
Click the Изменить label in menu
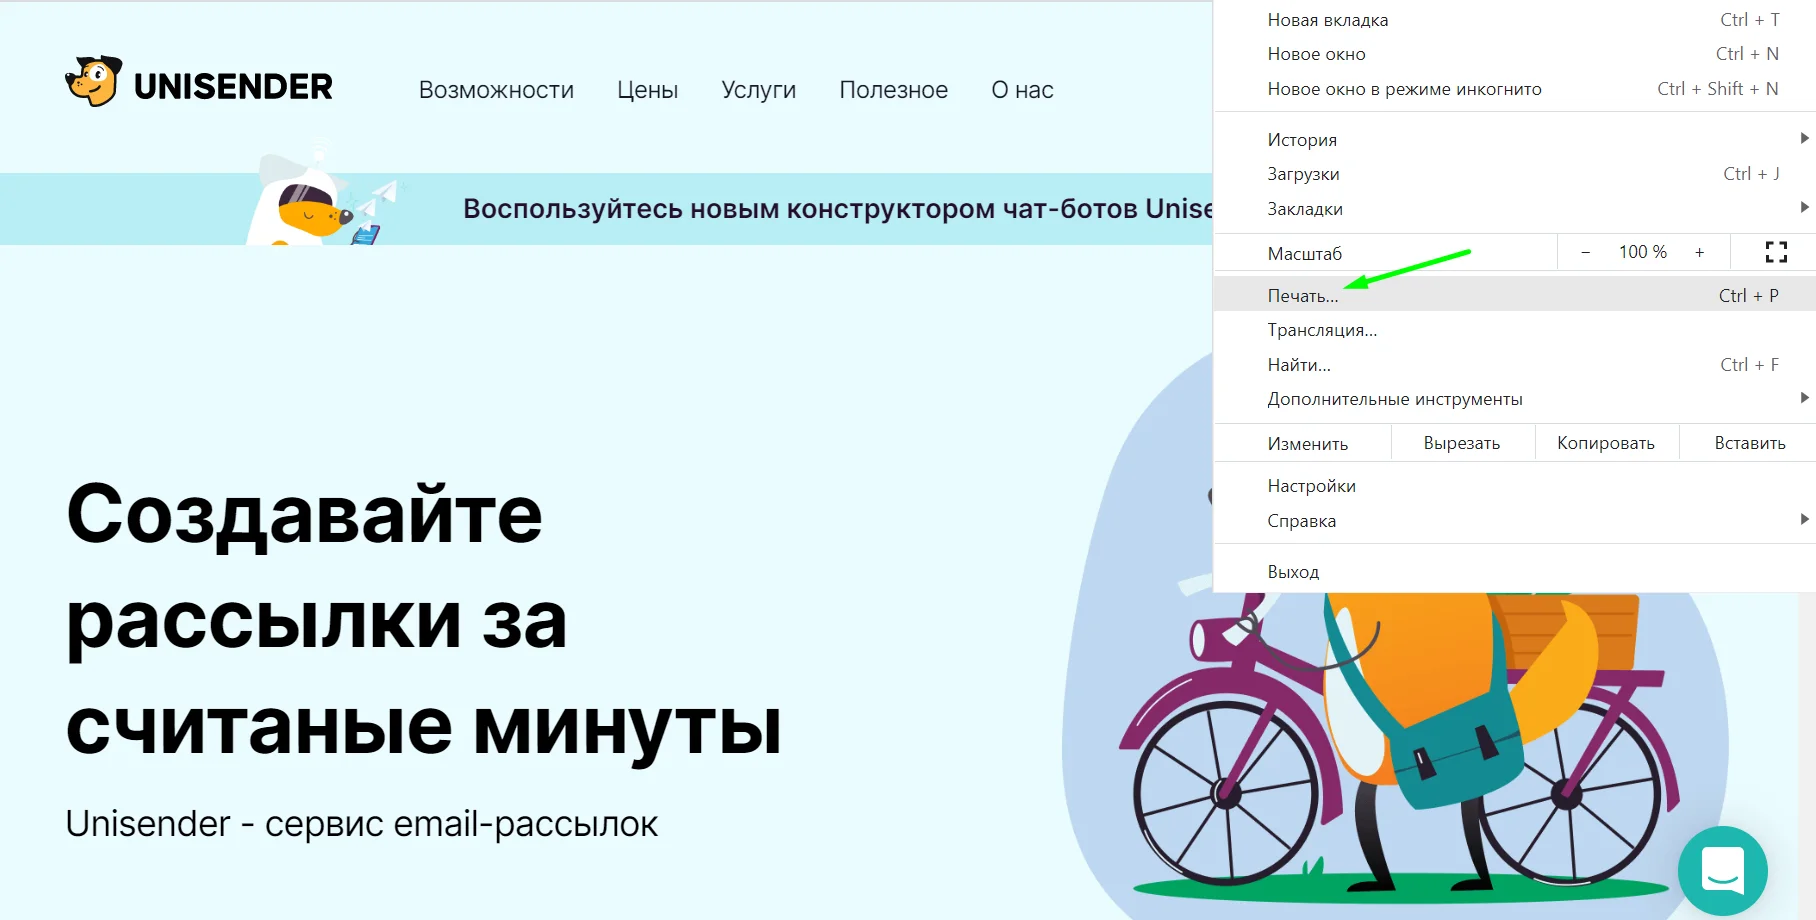pyautogui.click(x=1307, y=444)
